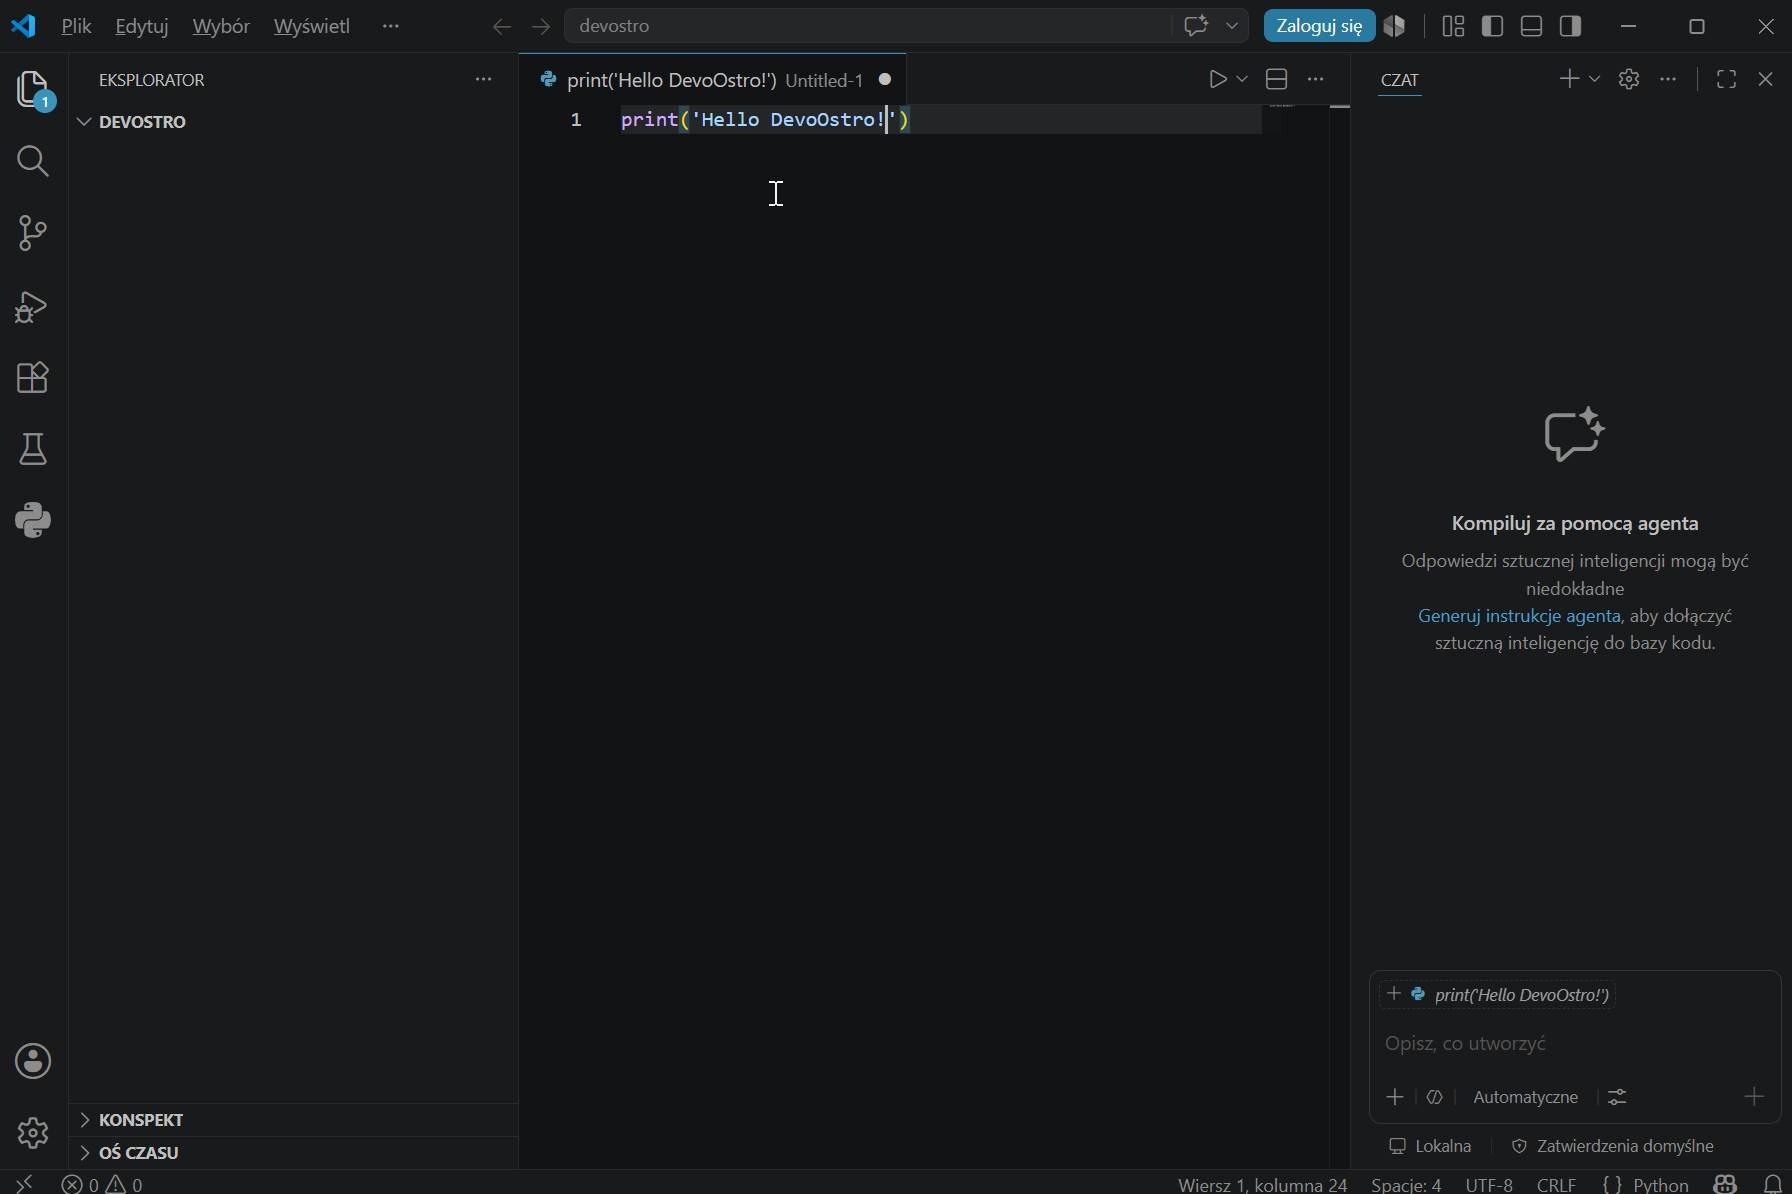Open new chat dropdown arrow
This screenshot has width=1792, height=1194.
click(x=1594, y=79)
